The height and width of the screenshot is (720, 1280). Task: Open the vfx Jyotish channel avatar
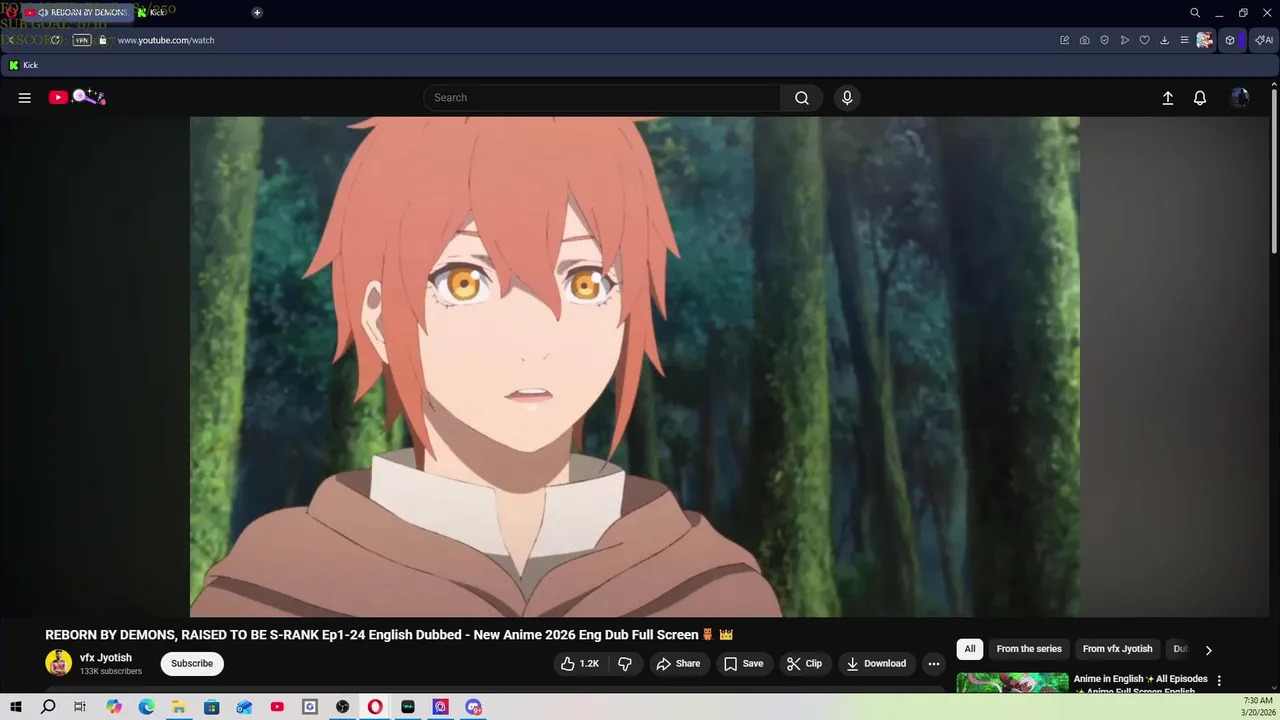coord(59,663)
